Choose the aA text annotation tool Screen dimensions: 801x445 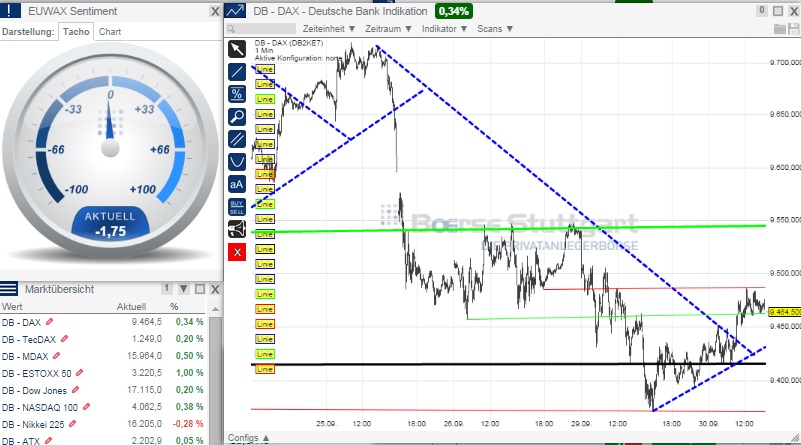237,184
